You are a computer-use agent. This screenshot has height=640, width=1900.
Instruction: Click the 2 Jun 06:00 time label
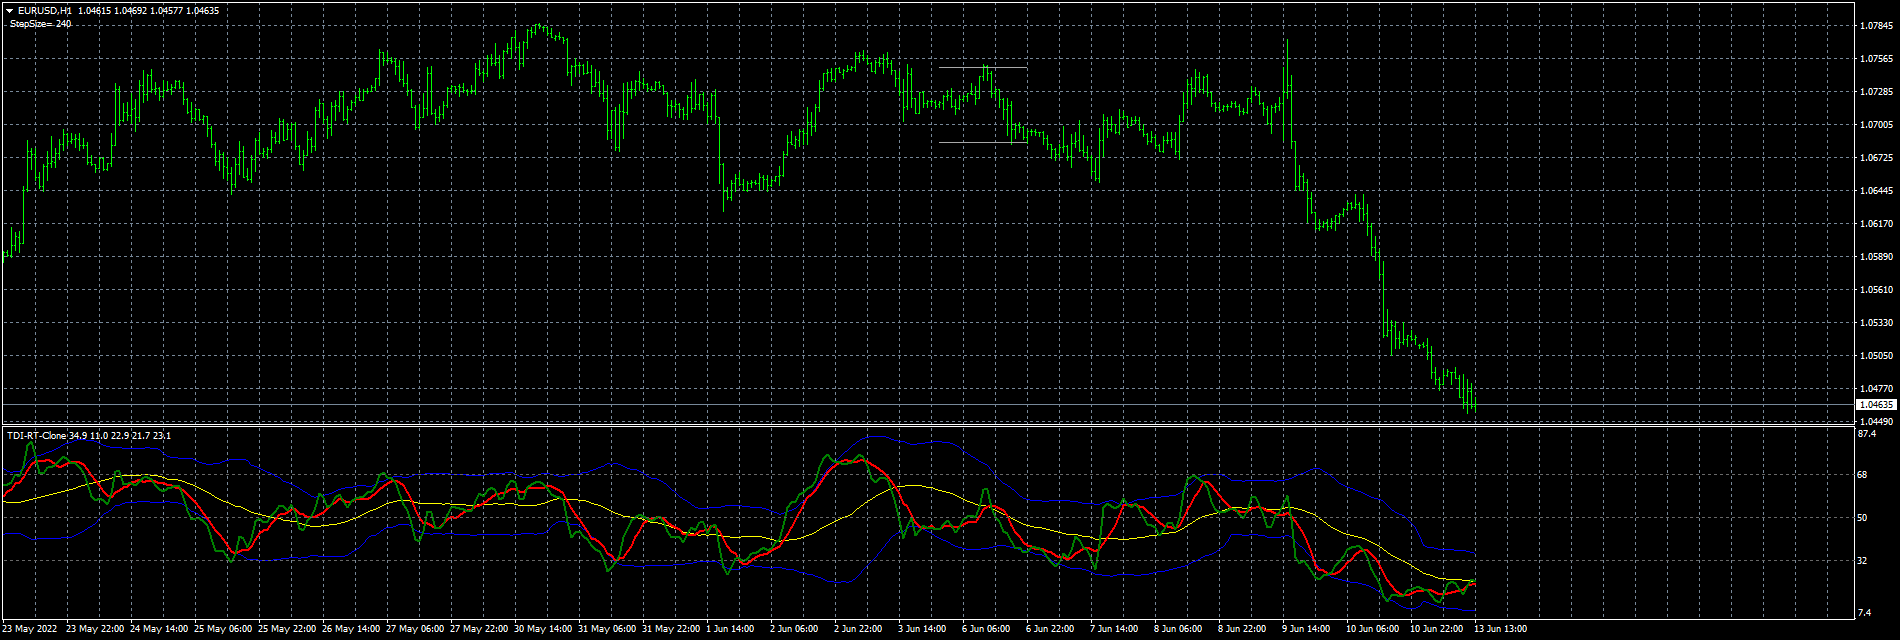tap(794, 629)
